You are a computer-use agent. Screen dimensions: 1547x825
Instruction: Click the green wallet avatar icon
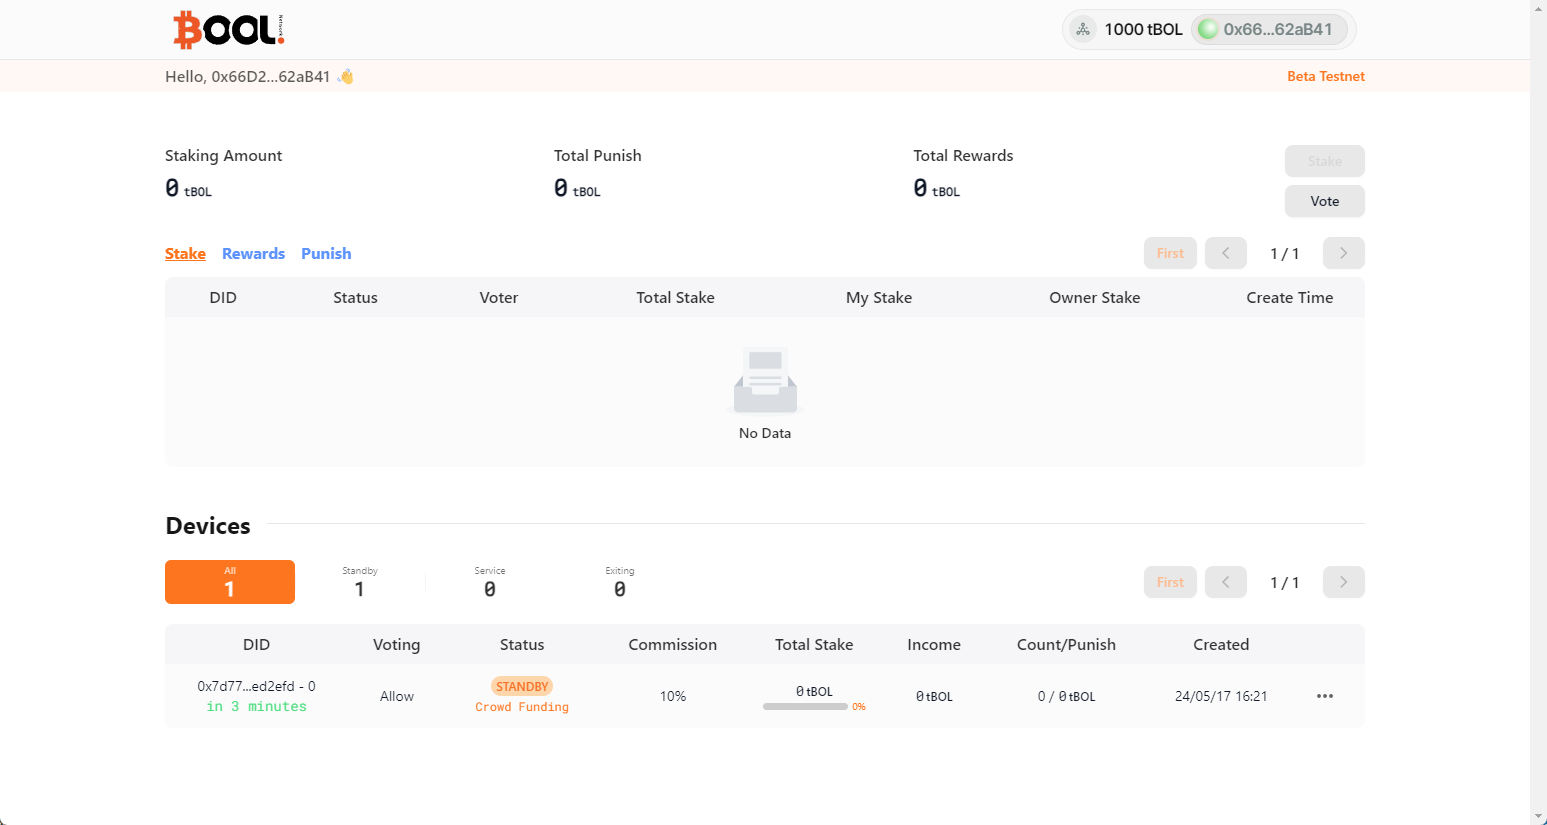(1208, 30)
